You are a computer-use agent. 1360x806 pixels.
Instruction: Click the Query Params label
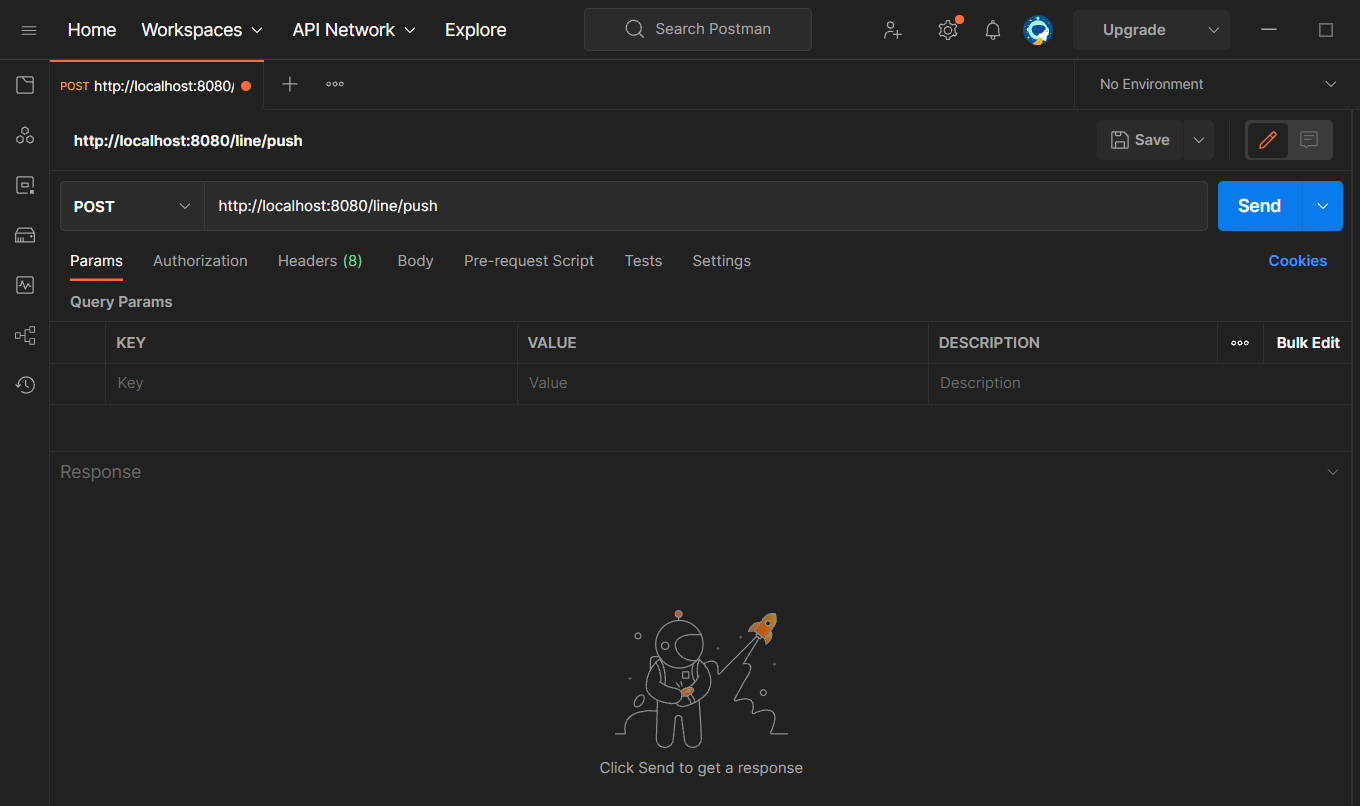(x=121, y=302)
